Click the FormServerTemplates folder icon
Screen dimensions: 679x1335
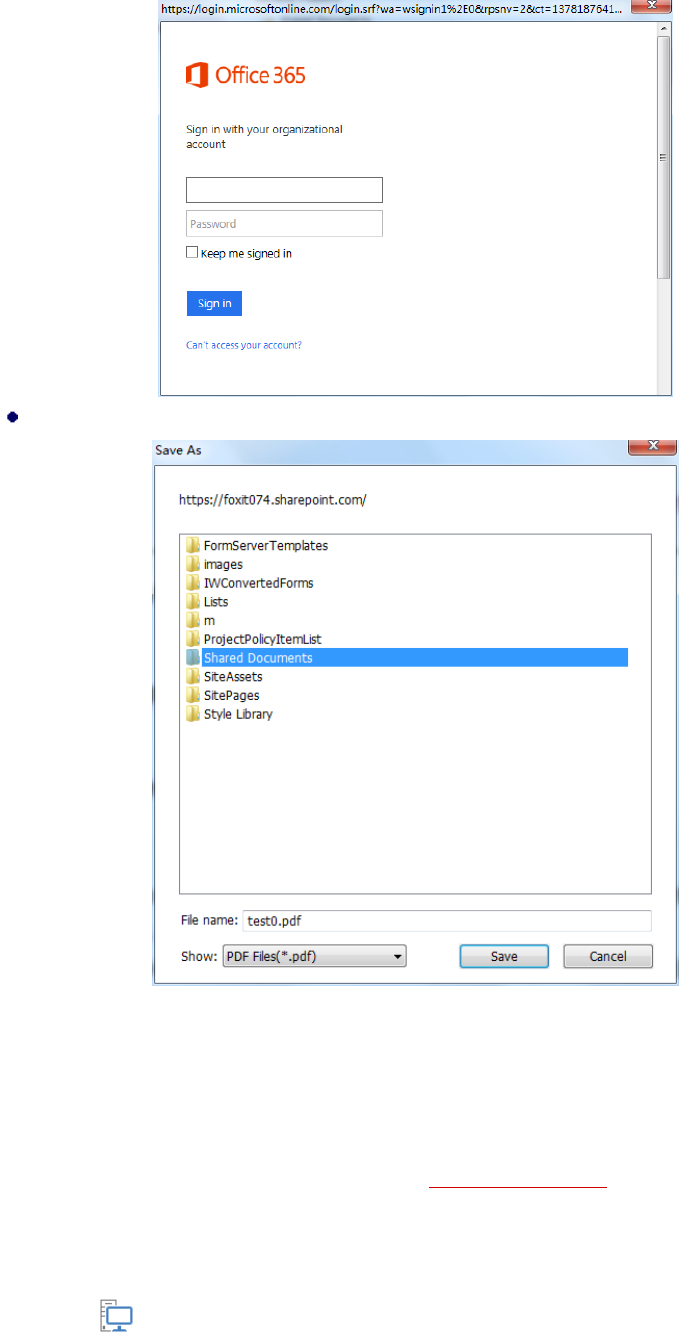click(x=193, y=546)
